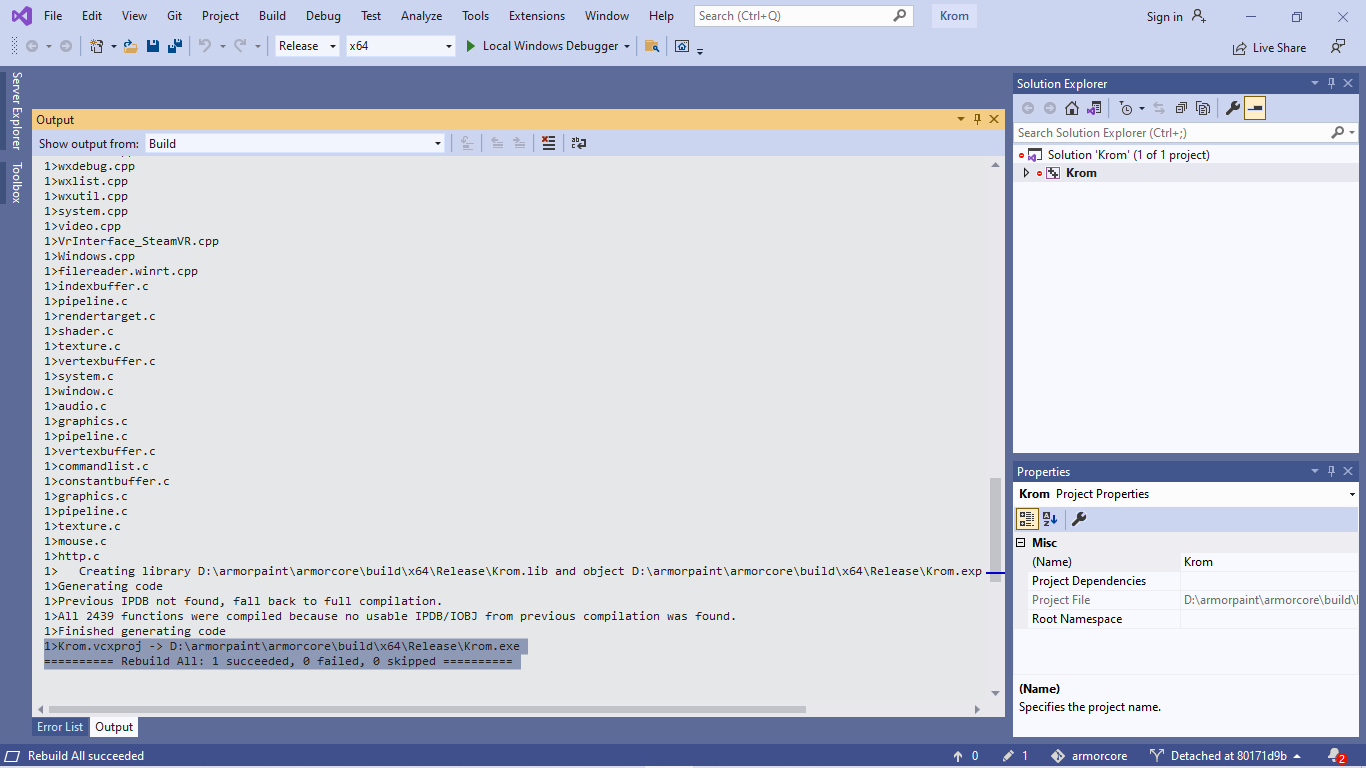Screen dimensions: 1366x768
Task: Switch to the Error List tab
Action: tap(59, 727)
